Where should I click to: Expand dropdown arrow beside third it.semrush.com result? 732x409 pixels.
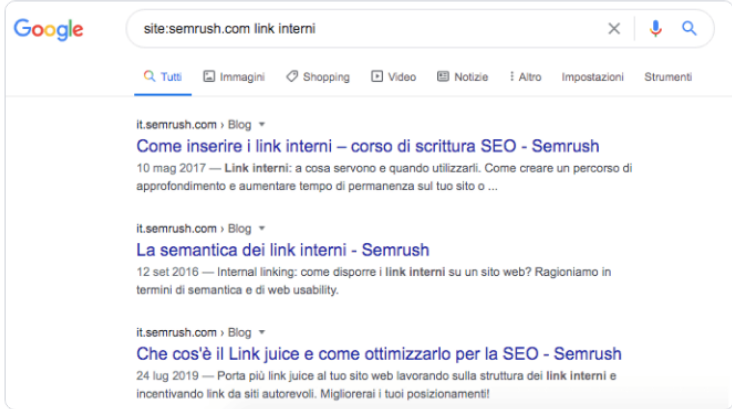(x=262, y=332)
